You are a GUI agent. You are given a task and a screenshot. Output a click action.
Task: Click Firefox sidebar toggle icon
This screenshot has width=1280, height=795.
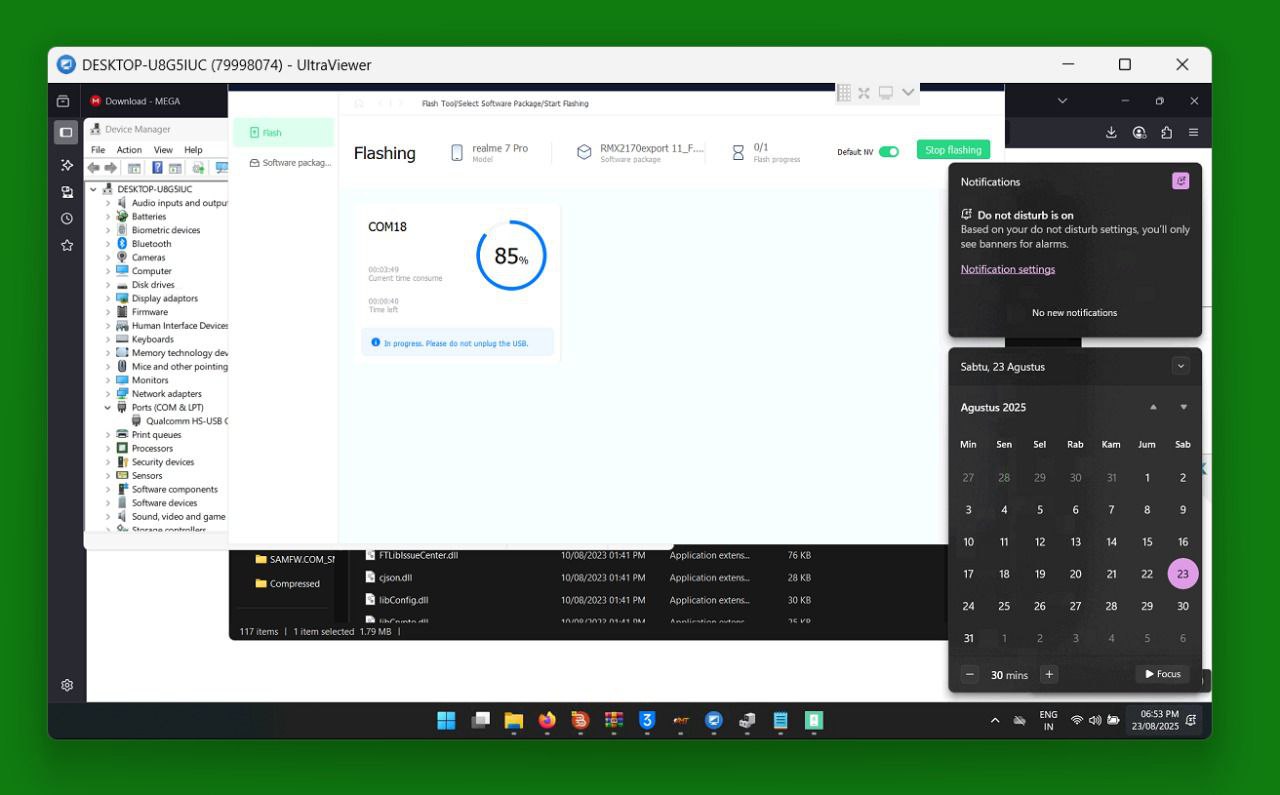pyautogui.click(x=66, y=132)
